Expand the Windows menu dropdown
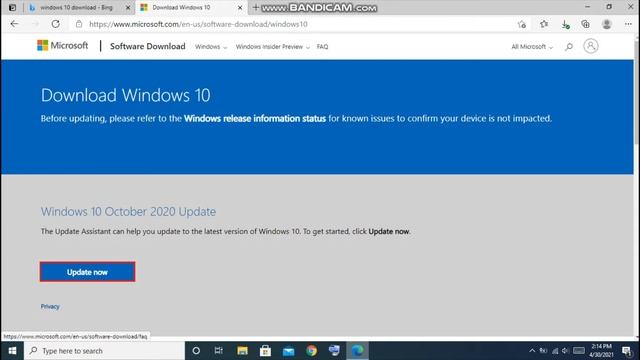The height and width of the screenshot is (360, 640). (x=211, y=47)
